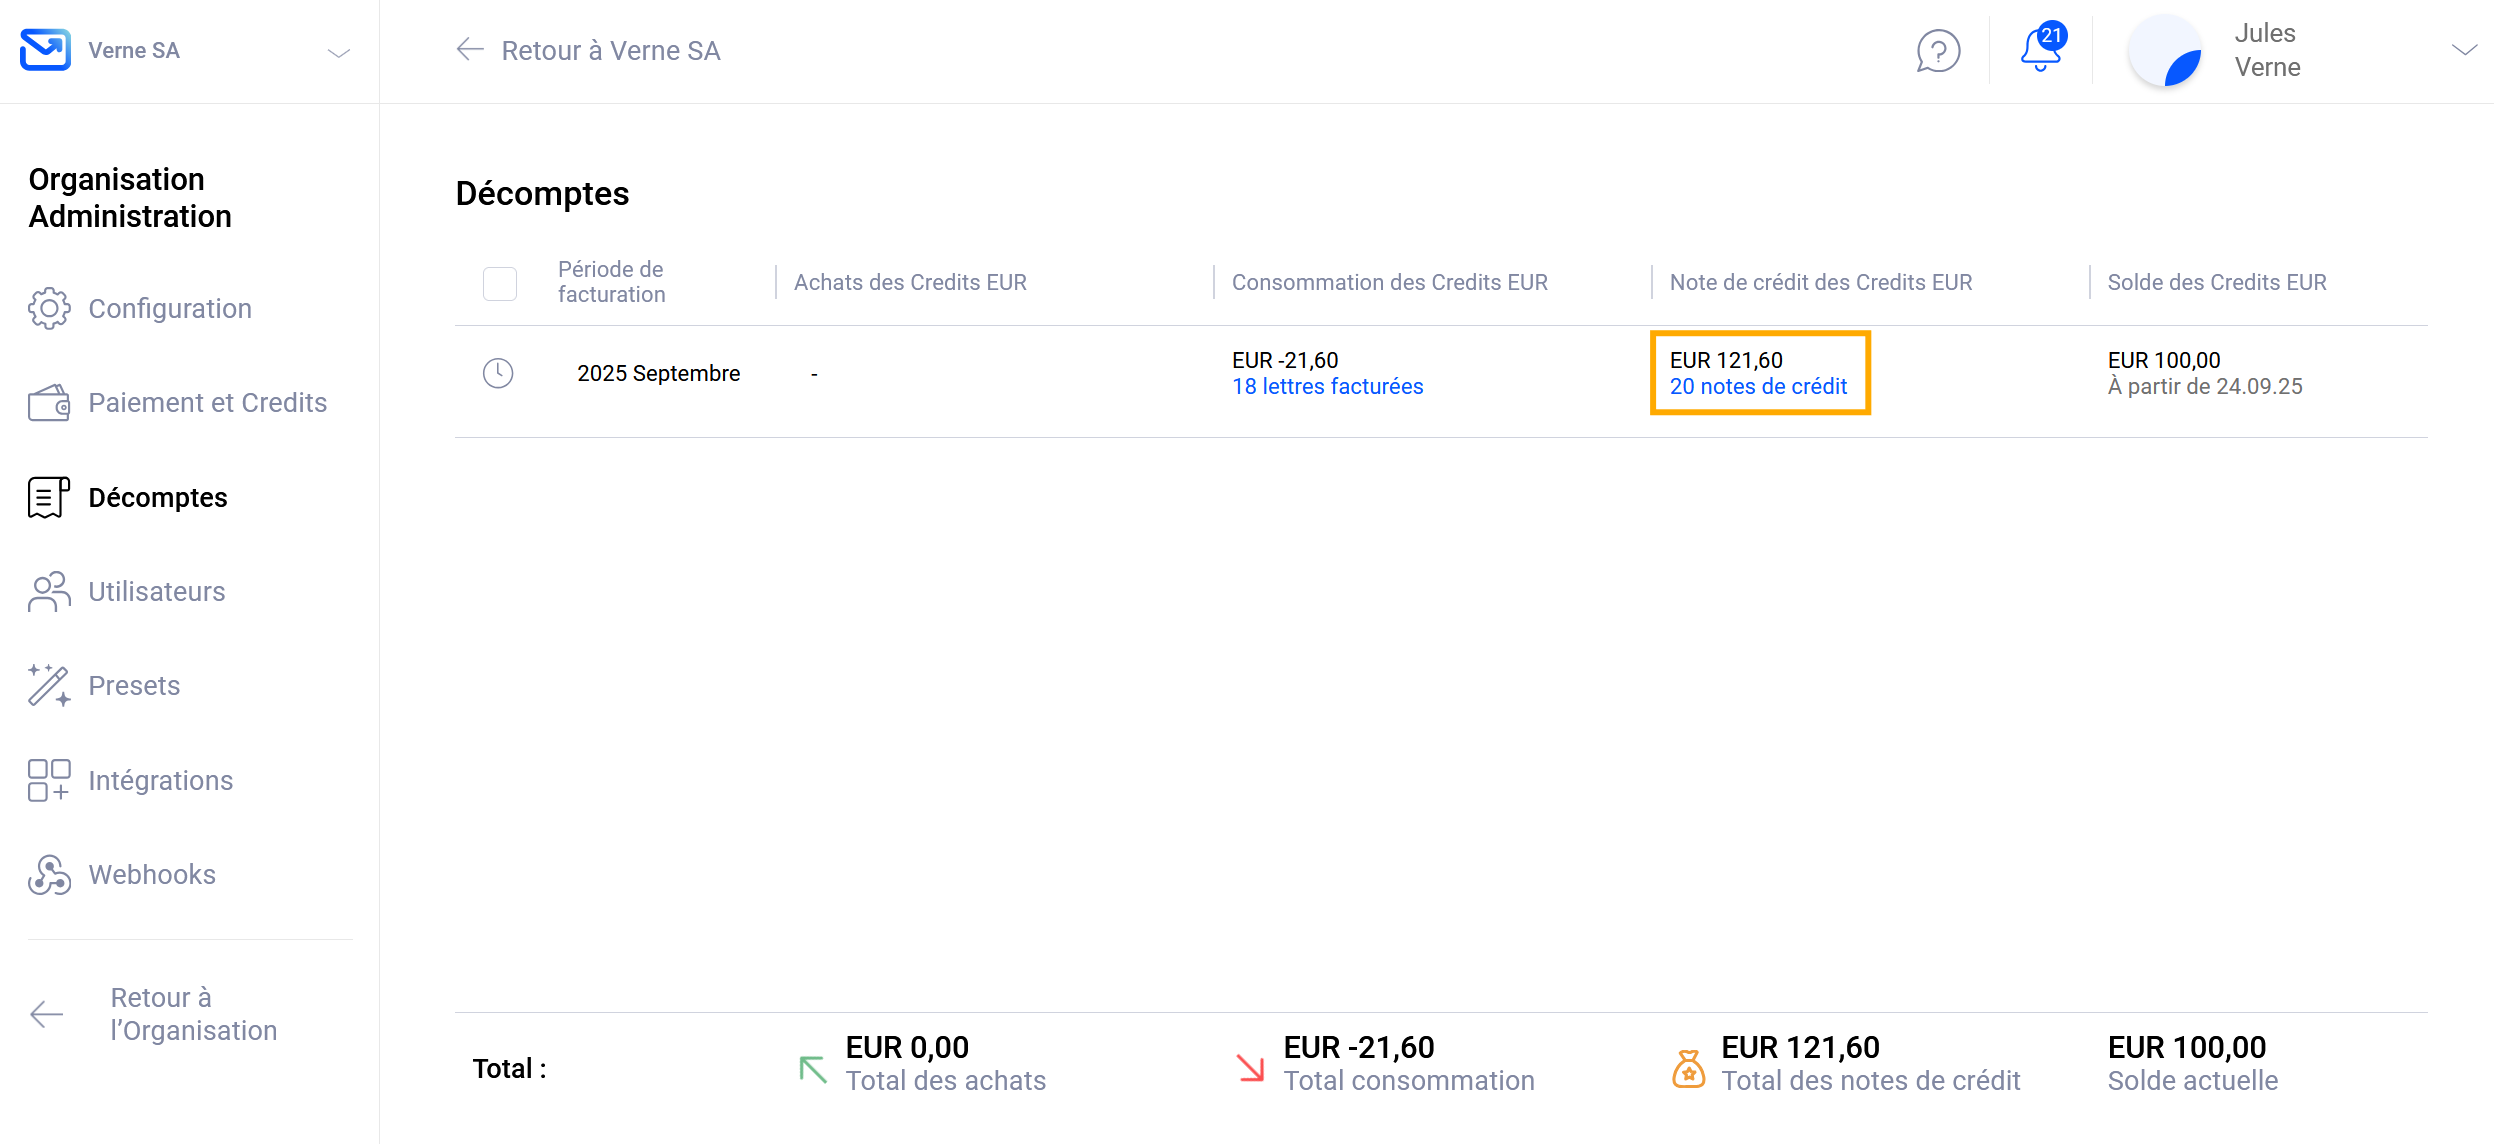
Task: Click Retour à l'Organisation in sidebar
Action: pos(193,1014)
